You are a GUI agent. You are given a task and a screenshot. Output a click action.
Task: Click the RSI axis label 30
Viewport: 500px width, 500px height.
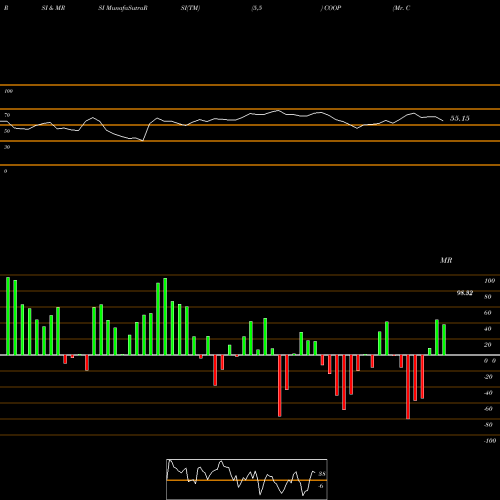tap(7, 147)
